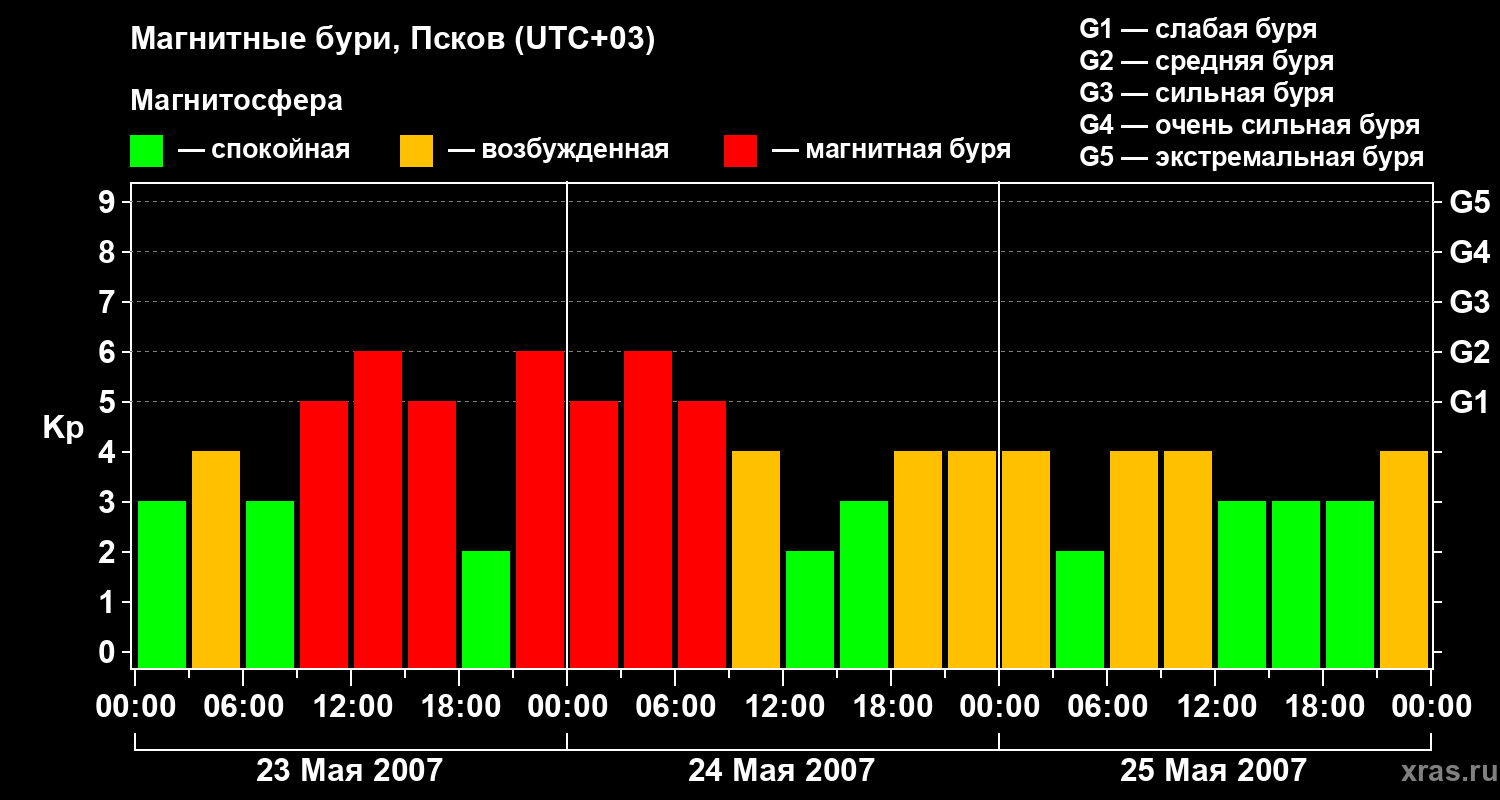Click the '— спокойная' legend label
Screen dimensions: 1500x800
point(263,150)
